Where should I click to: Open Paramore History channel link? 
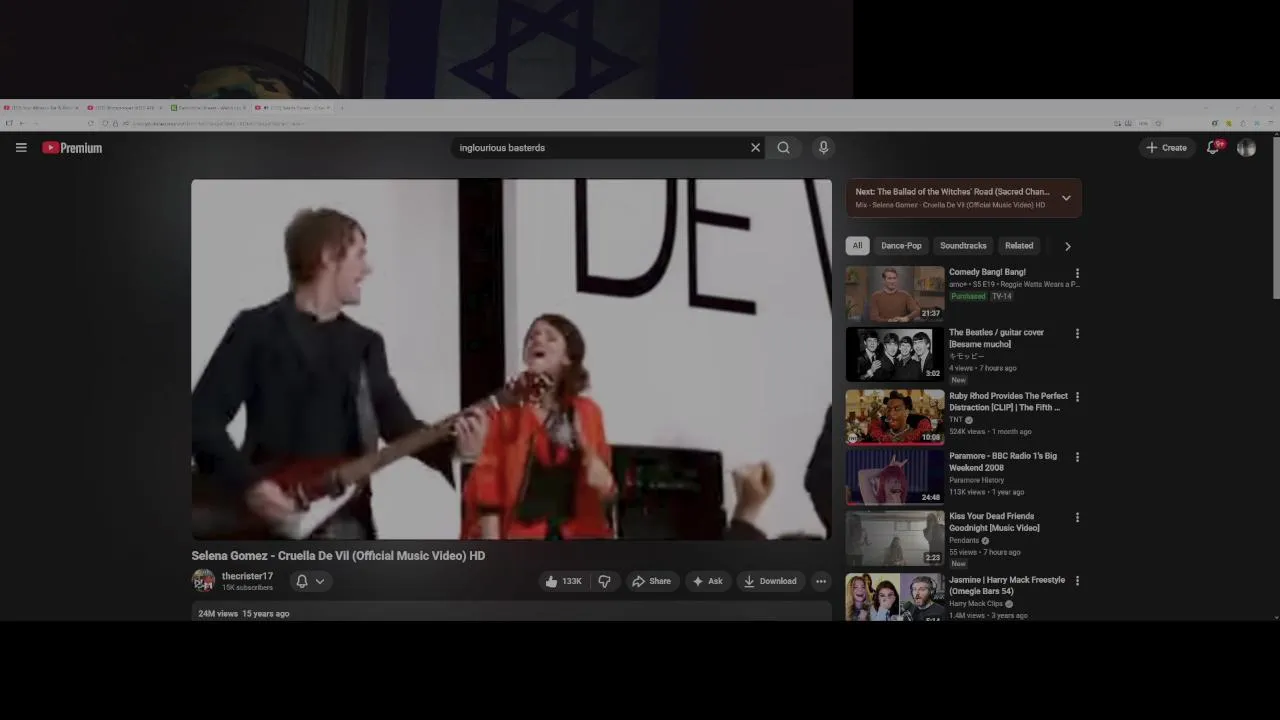pos(976,480)
